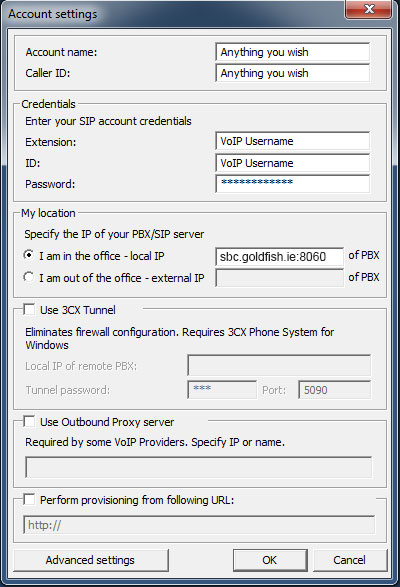Click the Port field showing 5090

(334, 390)
